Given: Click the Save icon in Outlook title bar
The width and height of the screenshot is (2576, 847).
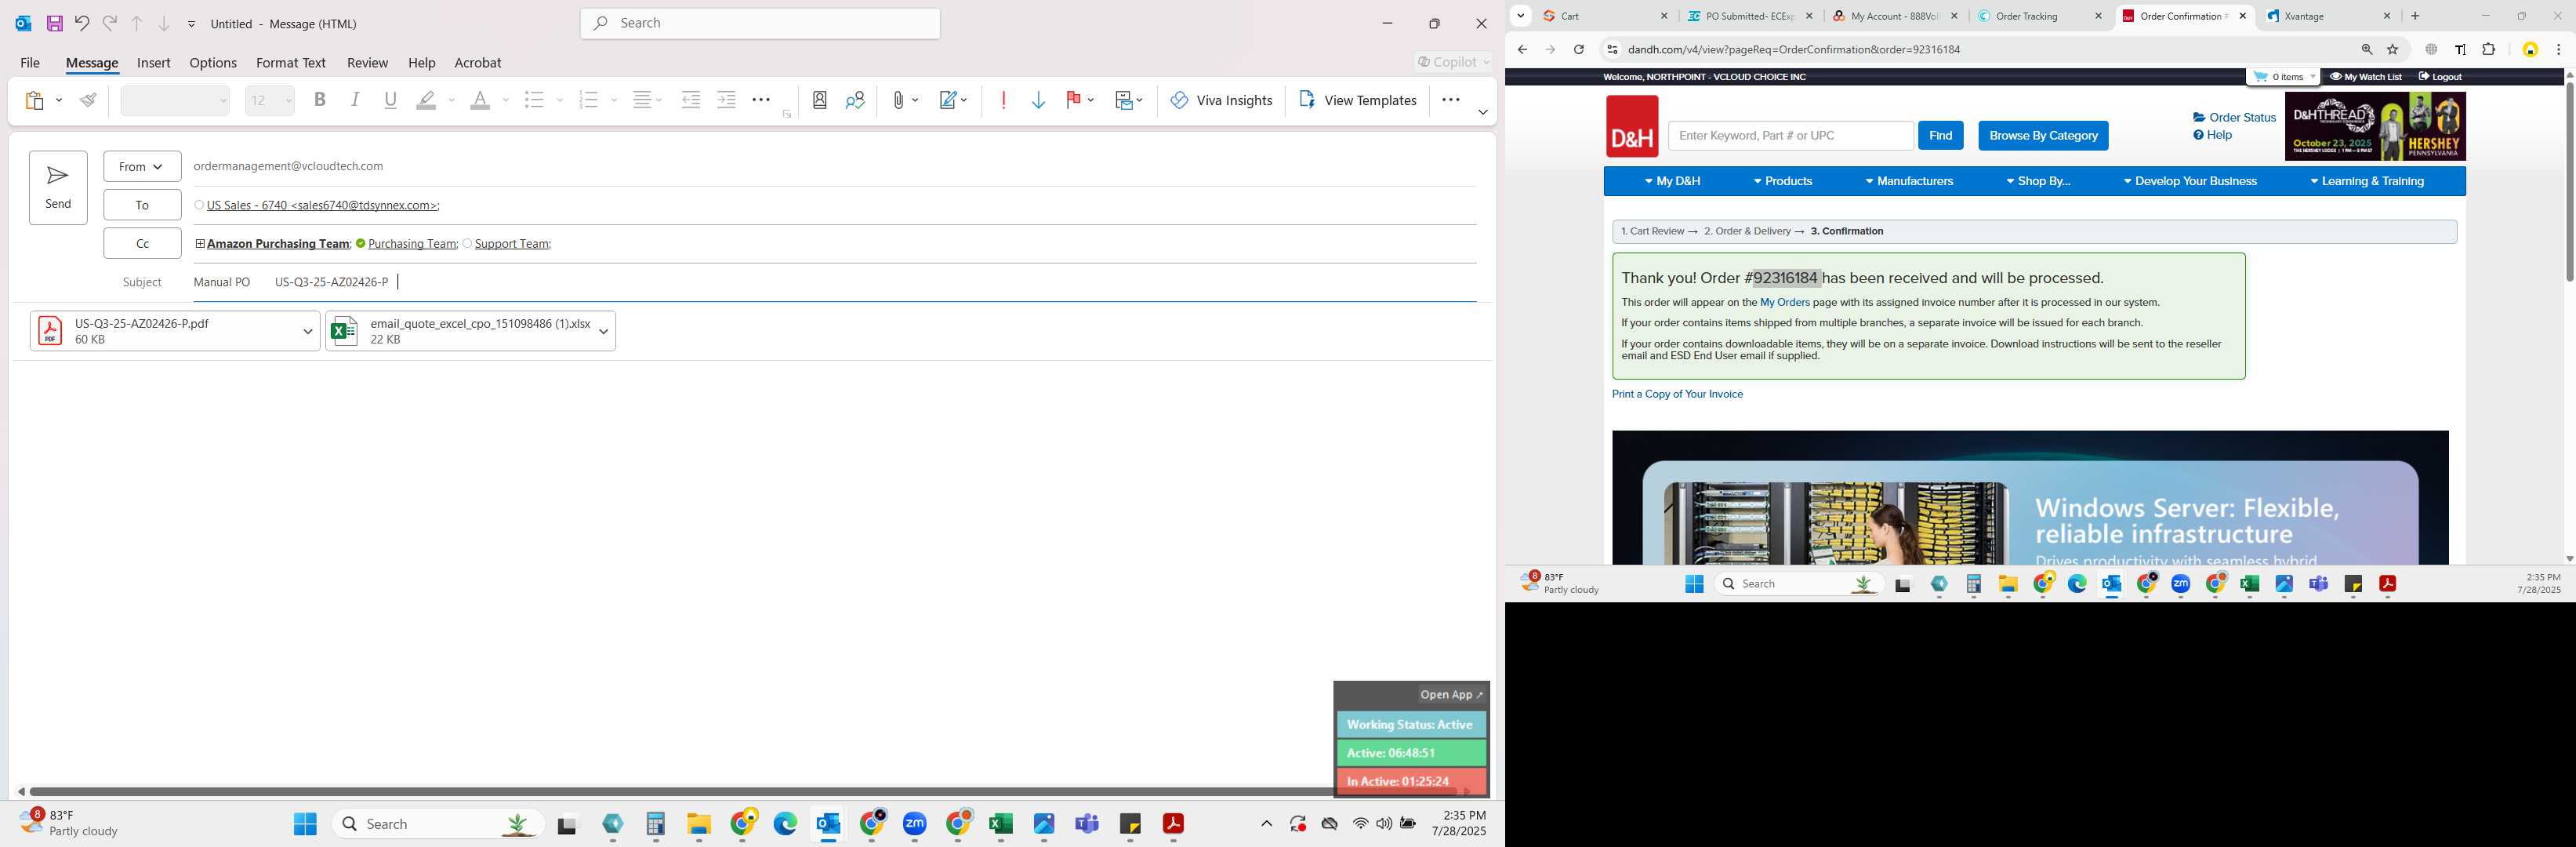Looking at the screenshot, I should 55,23.
